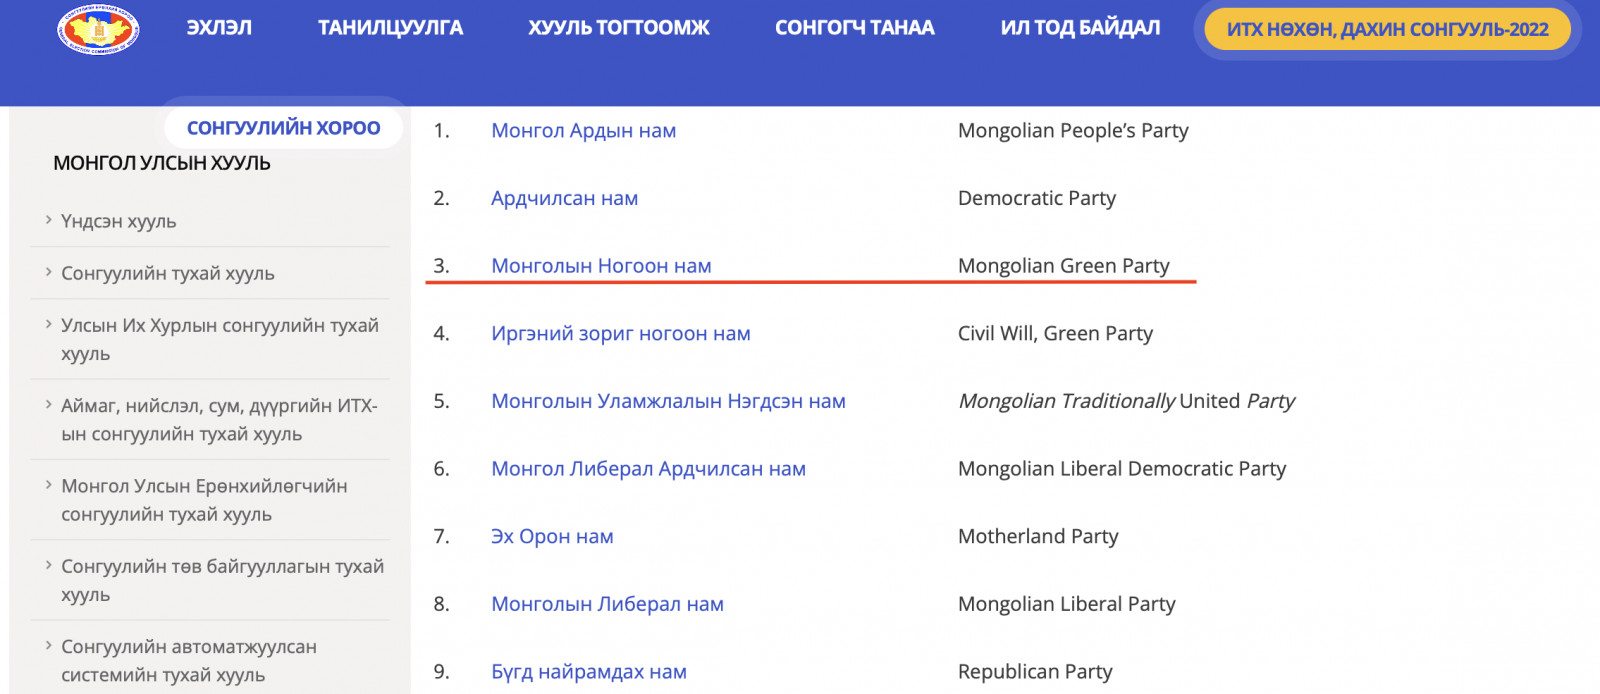1600x694 pixels.
Task: Open Сонгуулийн тухай хууль sidebar item
Action: click(168, 273)
